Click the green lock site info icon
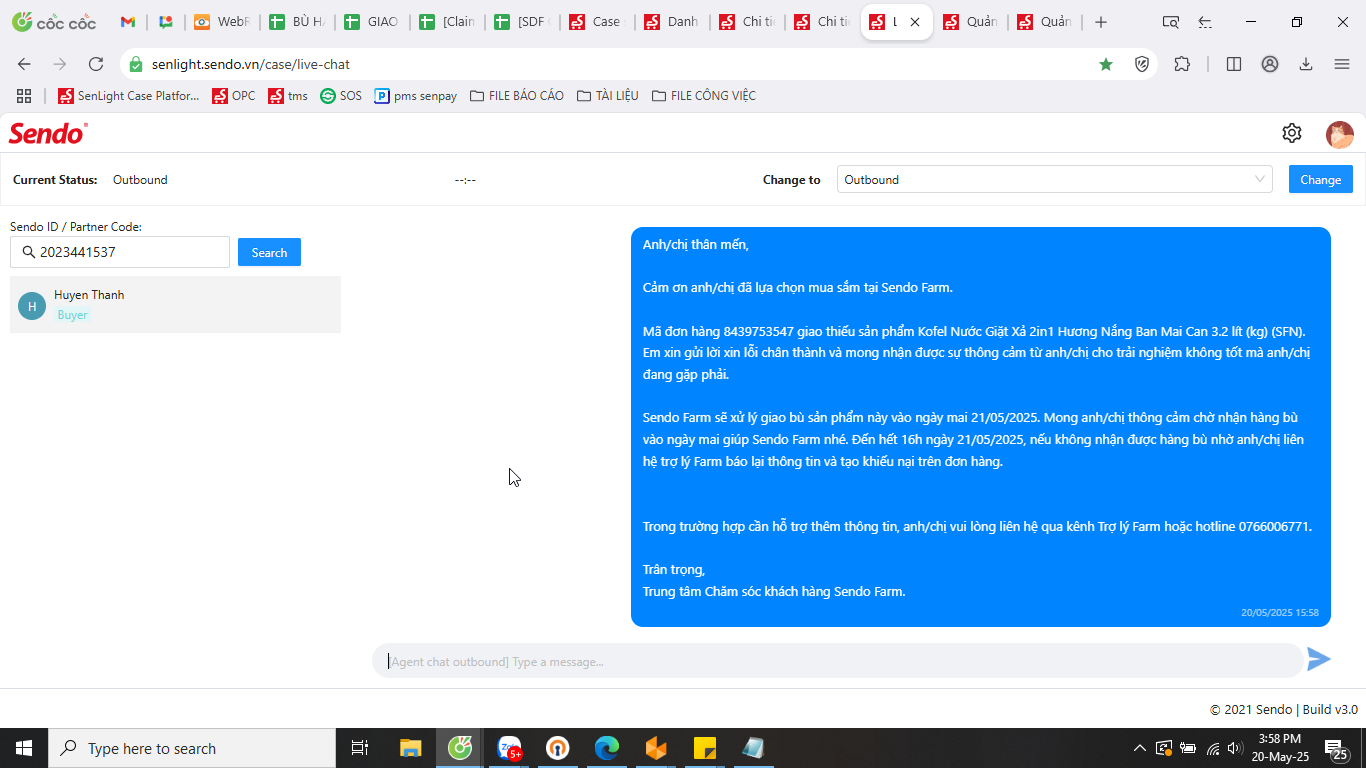The height and width of the screenshot is (768, 1366). 137,64
